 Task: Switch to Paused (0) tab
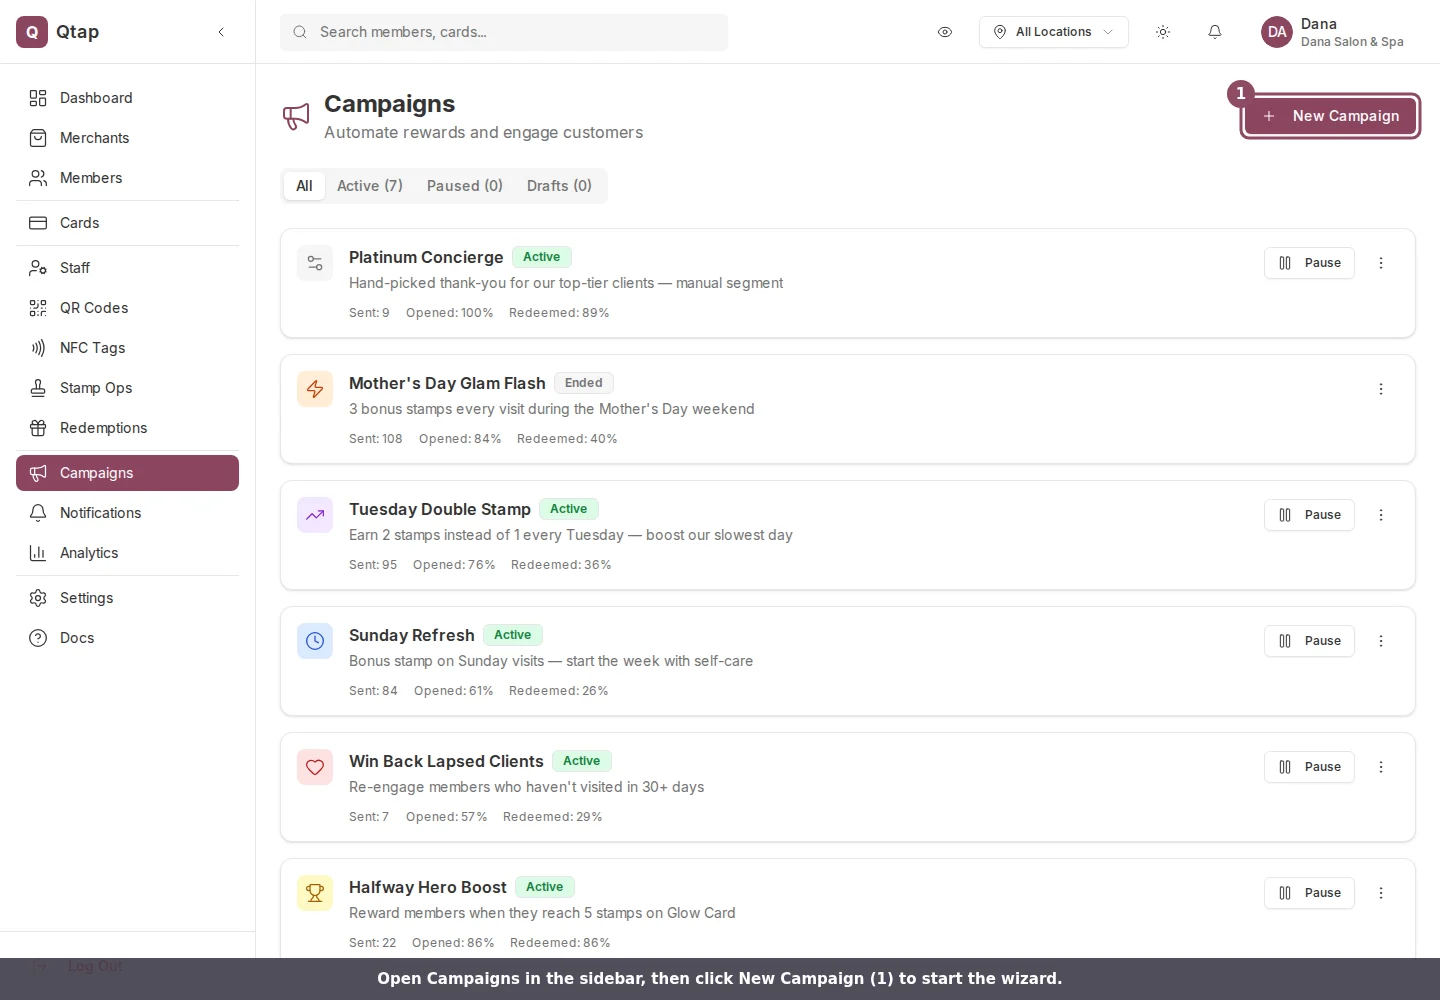pos(465,186)
